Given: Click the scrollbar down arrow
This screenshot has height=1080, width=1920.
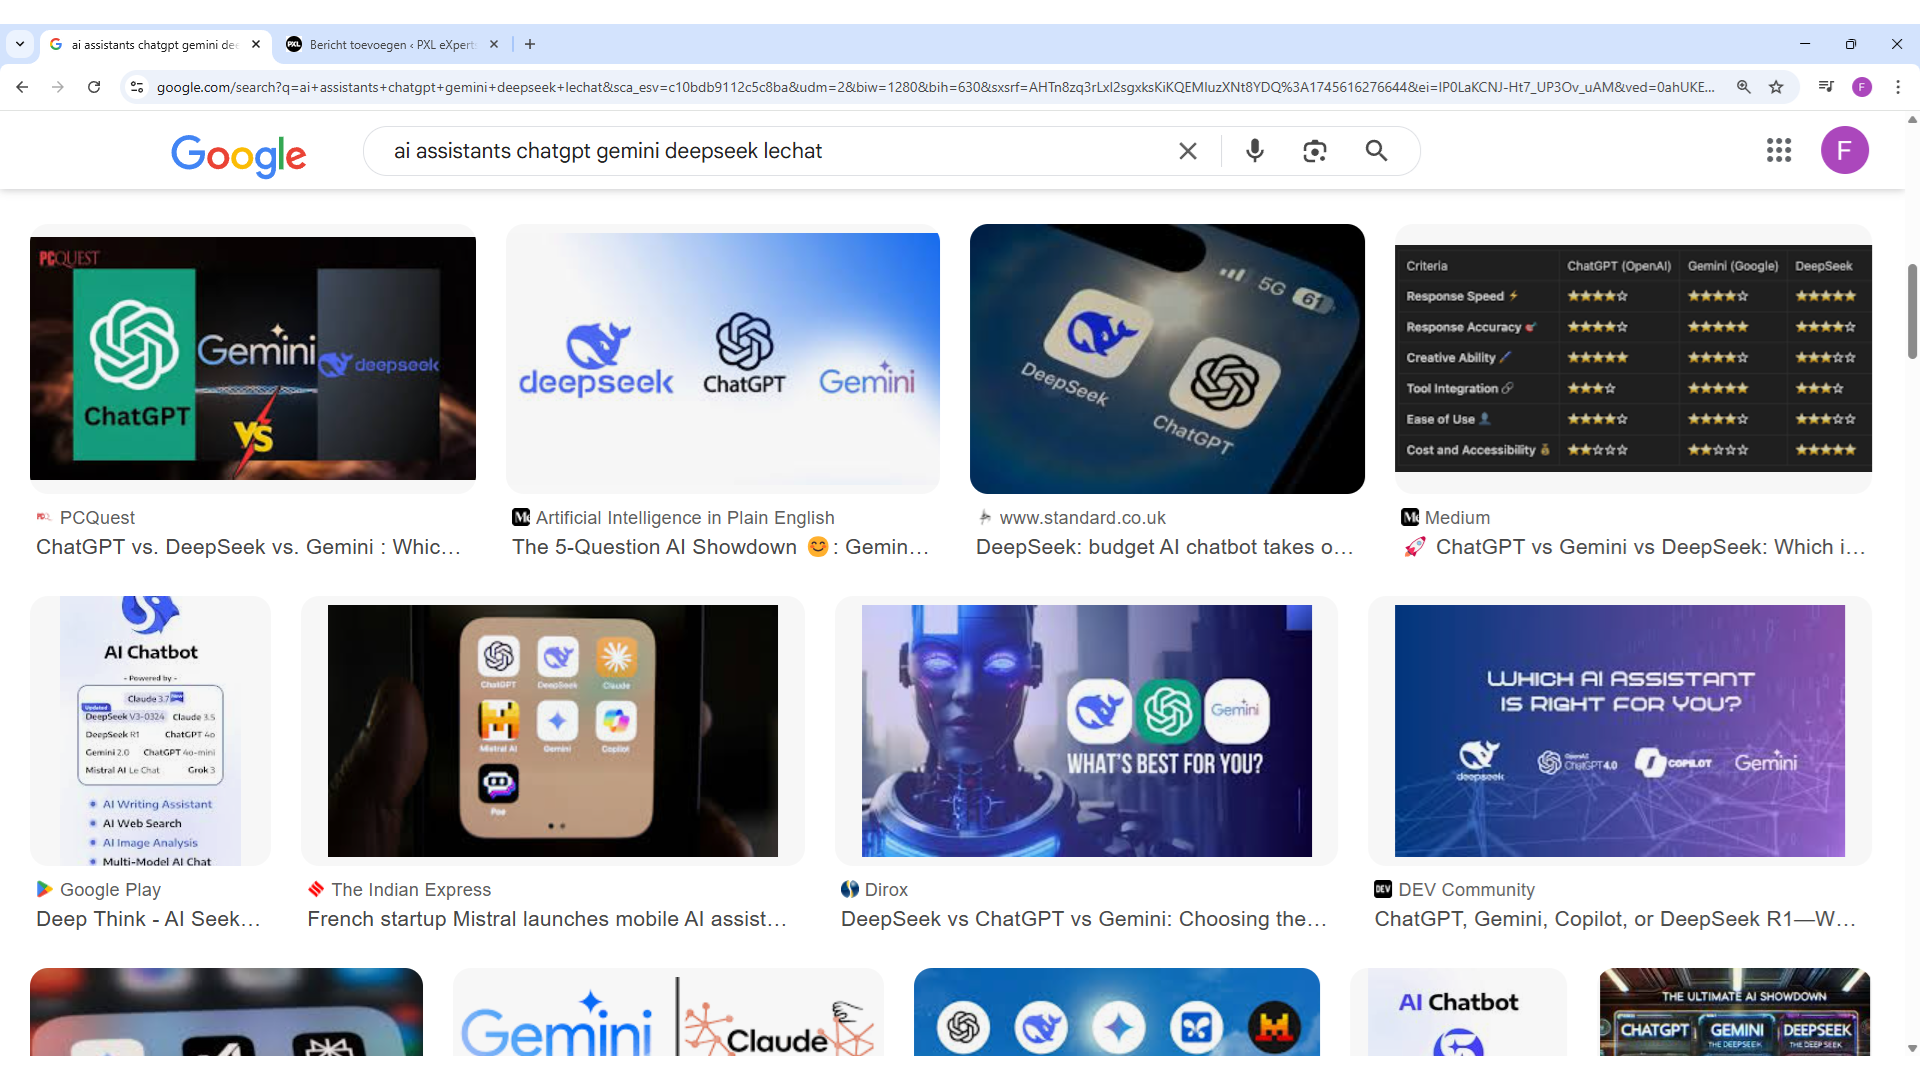Looking at the screenshot, I should tap(1912, 1048).
